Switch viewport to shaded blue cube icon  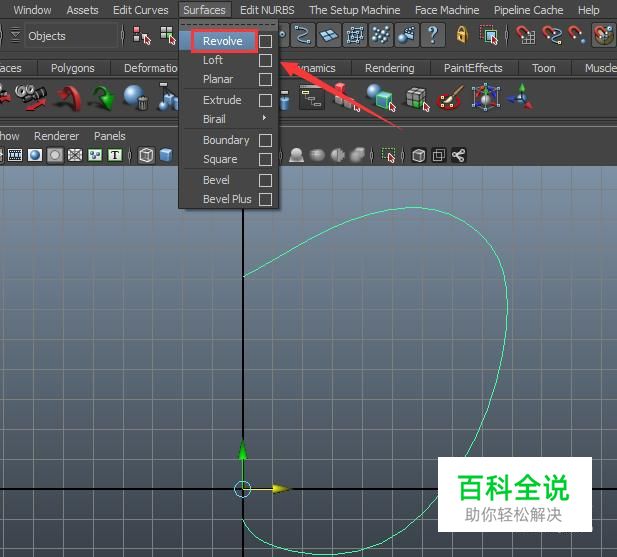(166, 155)
